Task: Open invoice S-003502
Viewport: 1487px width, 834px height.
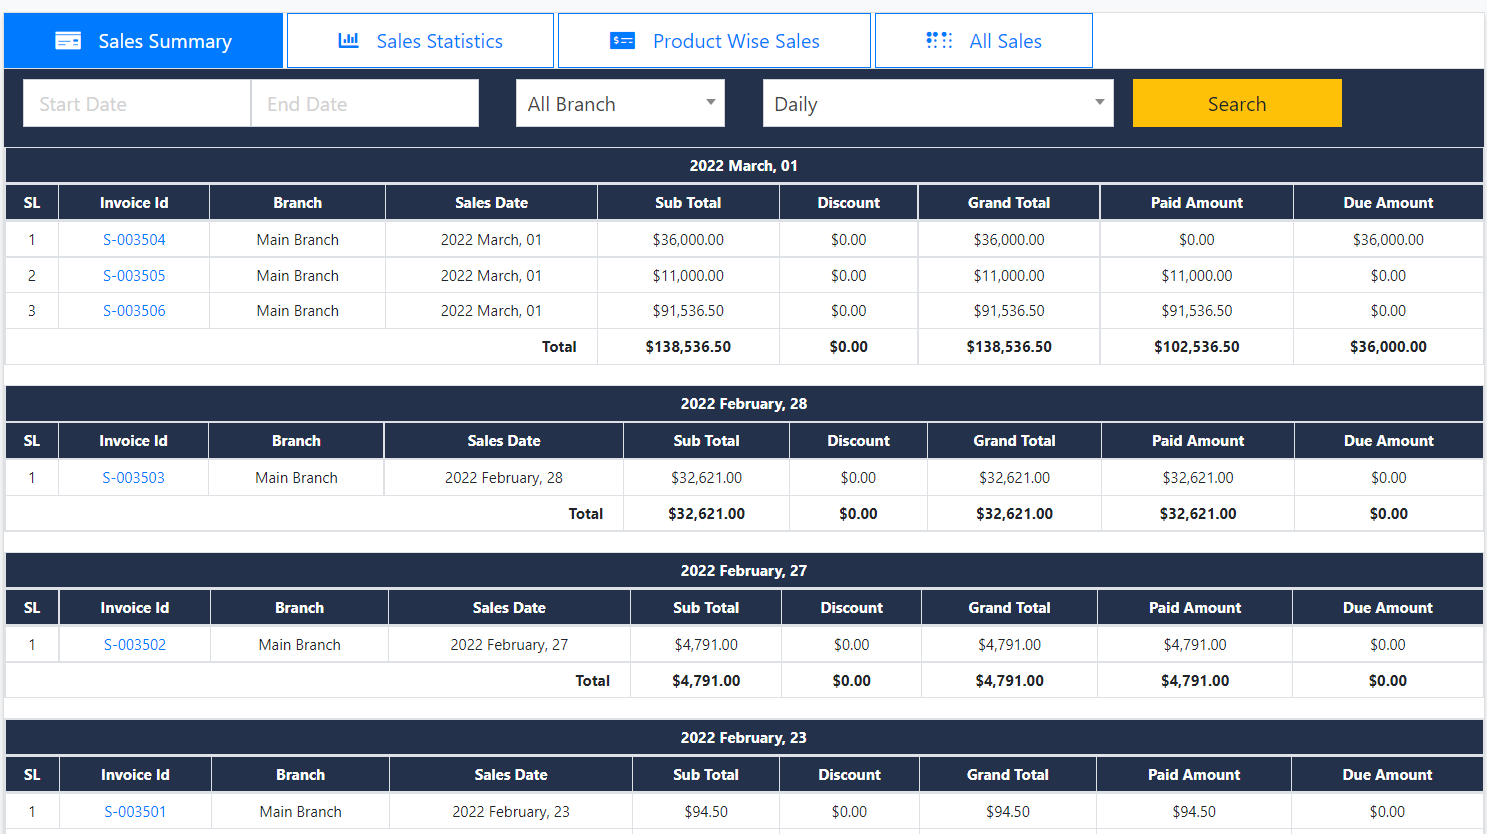Action: 133,644
